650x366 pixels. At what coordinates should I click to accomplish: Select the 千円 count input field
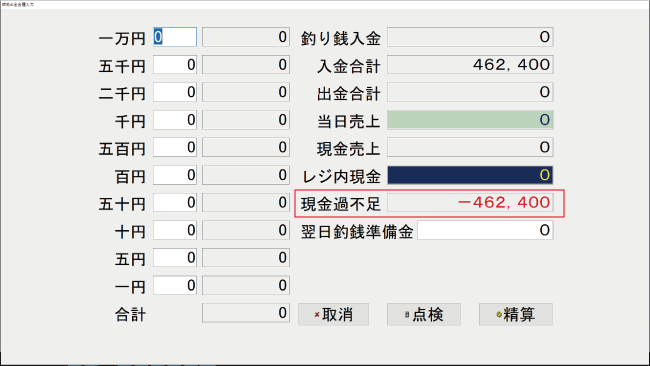click(175, 120)
